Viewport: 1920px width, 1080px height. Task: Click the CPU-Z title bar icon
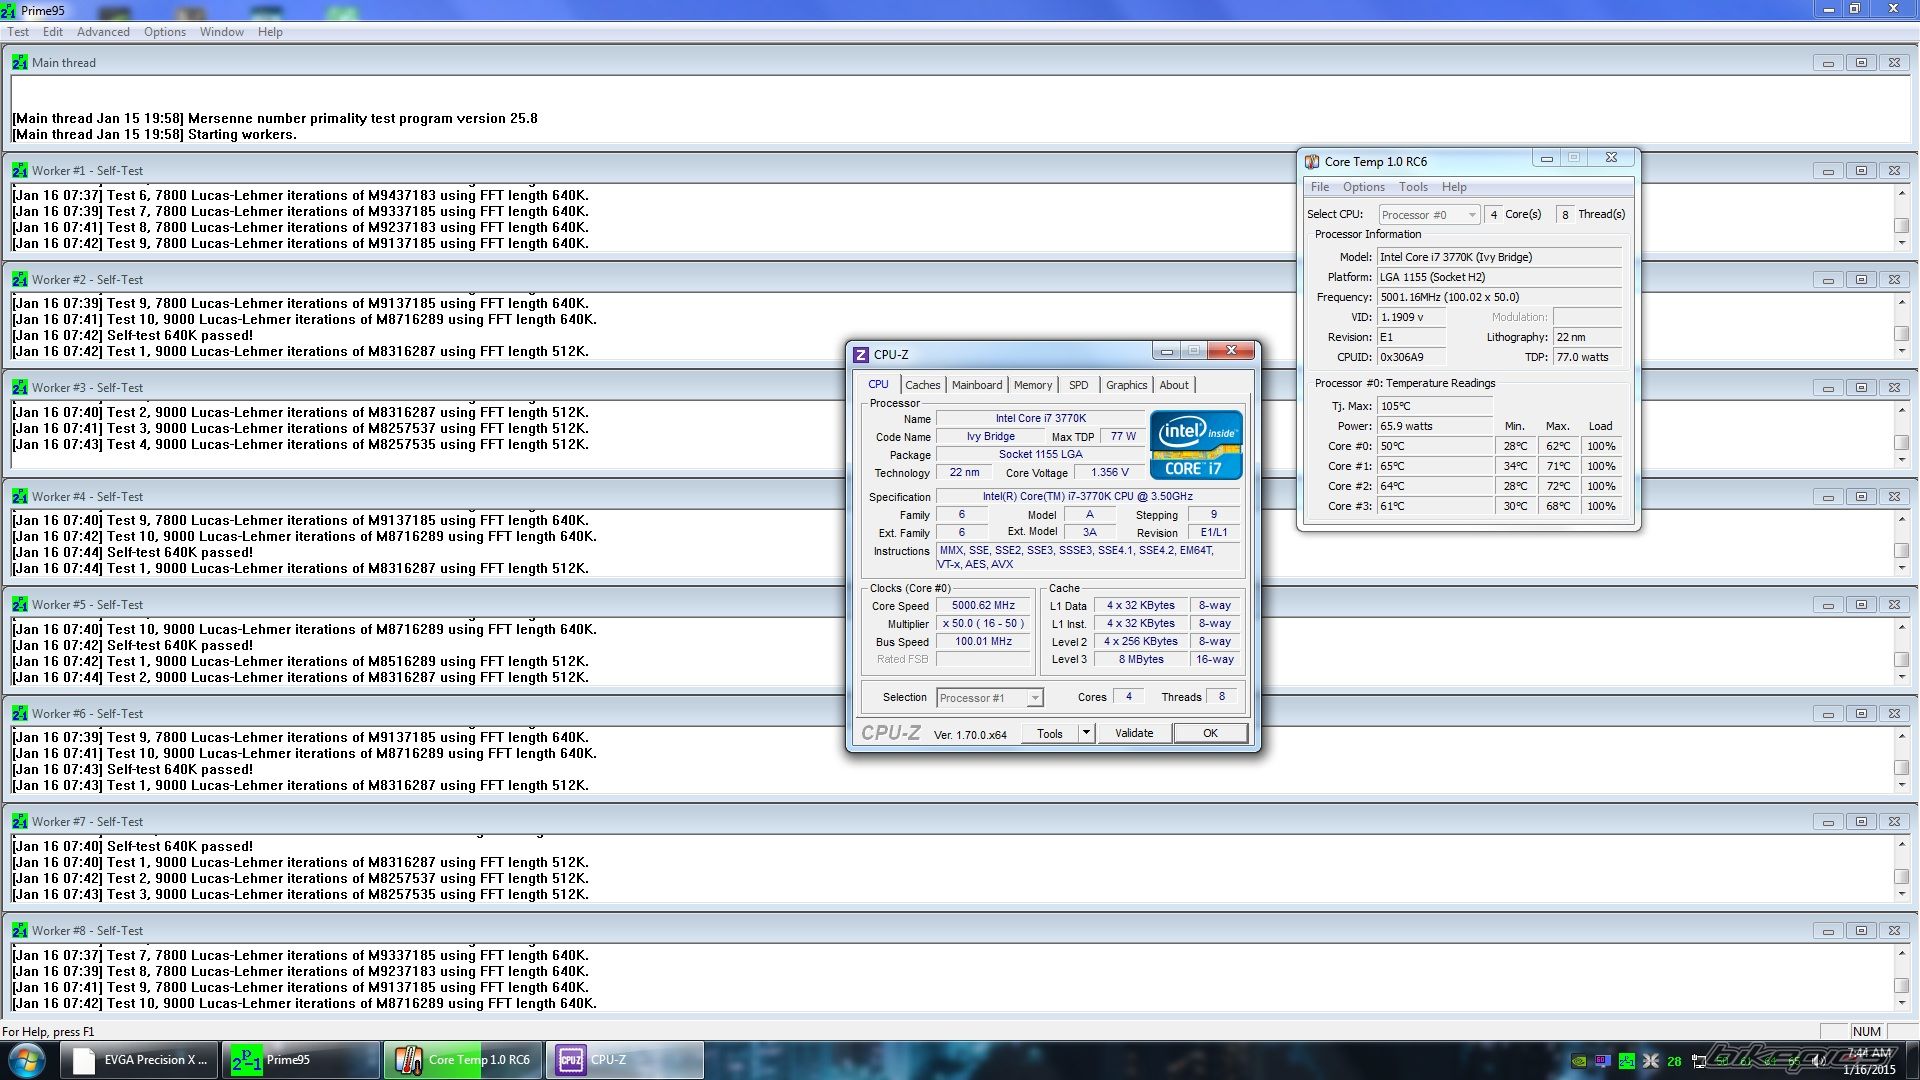click(861, 354)
